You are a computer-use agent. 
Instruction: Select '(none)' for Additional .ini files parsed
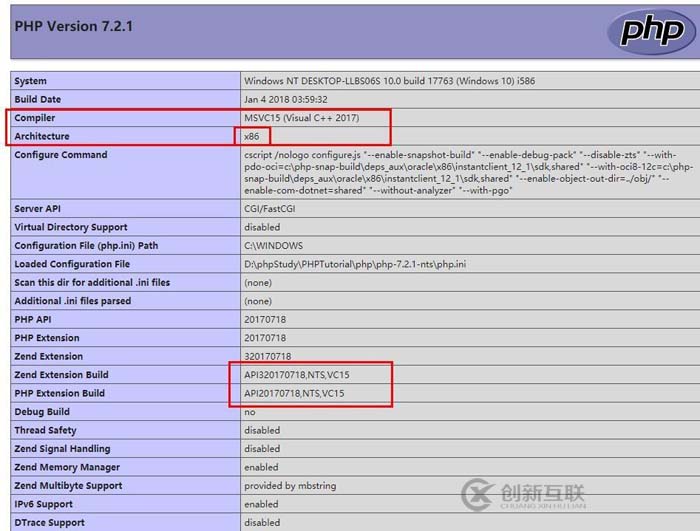click(258, 301)
